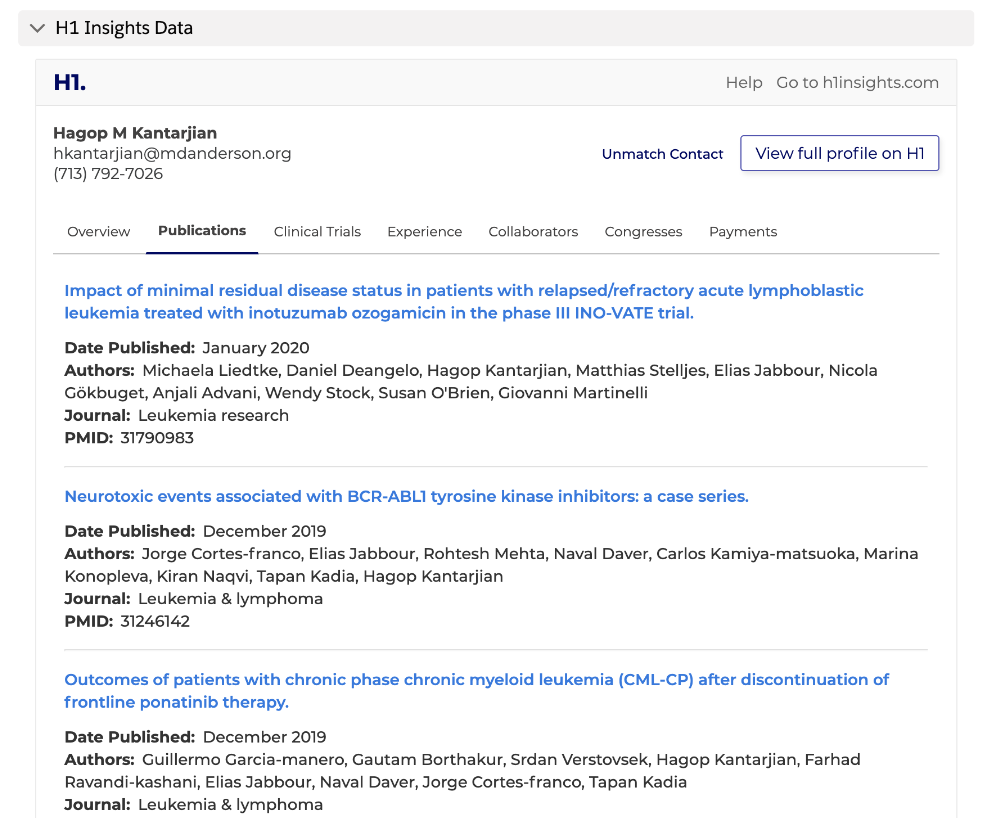
Task: Switch to the Overview tab
Action: click(99, 232)
